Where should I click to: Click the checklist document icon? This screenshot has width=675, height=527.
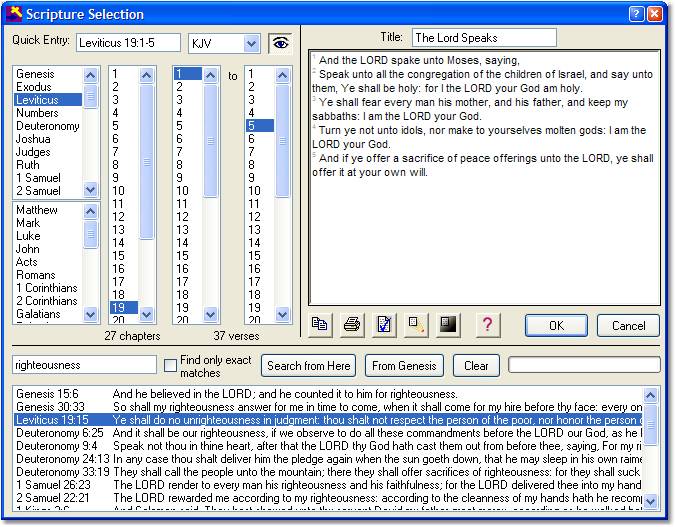(x=384, y=325)
